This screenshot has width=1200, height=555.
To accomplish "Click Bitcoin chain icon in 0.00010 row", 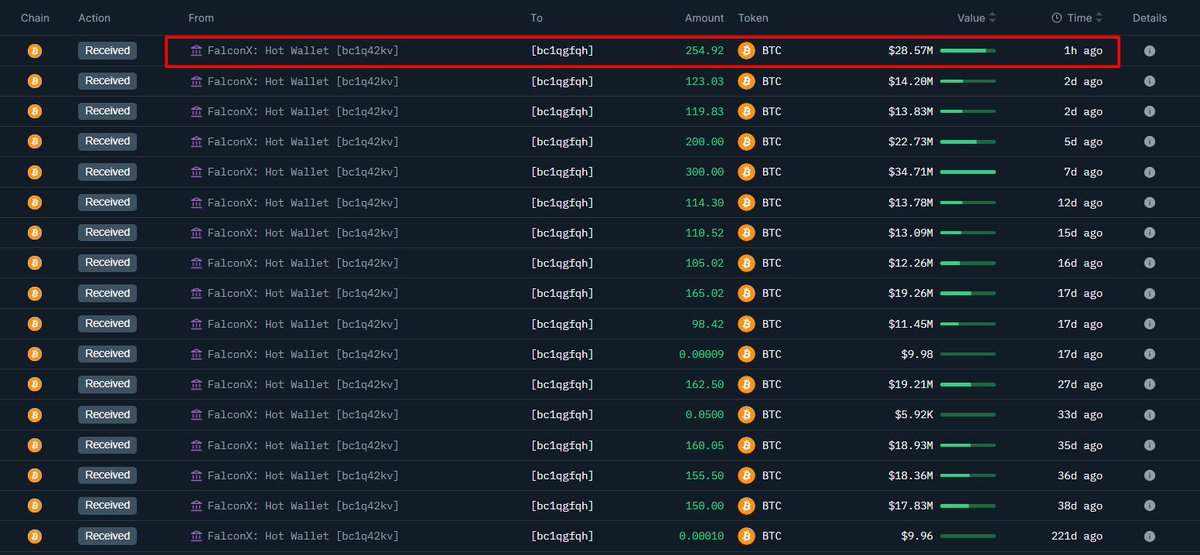I will [34, 536].
